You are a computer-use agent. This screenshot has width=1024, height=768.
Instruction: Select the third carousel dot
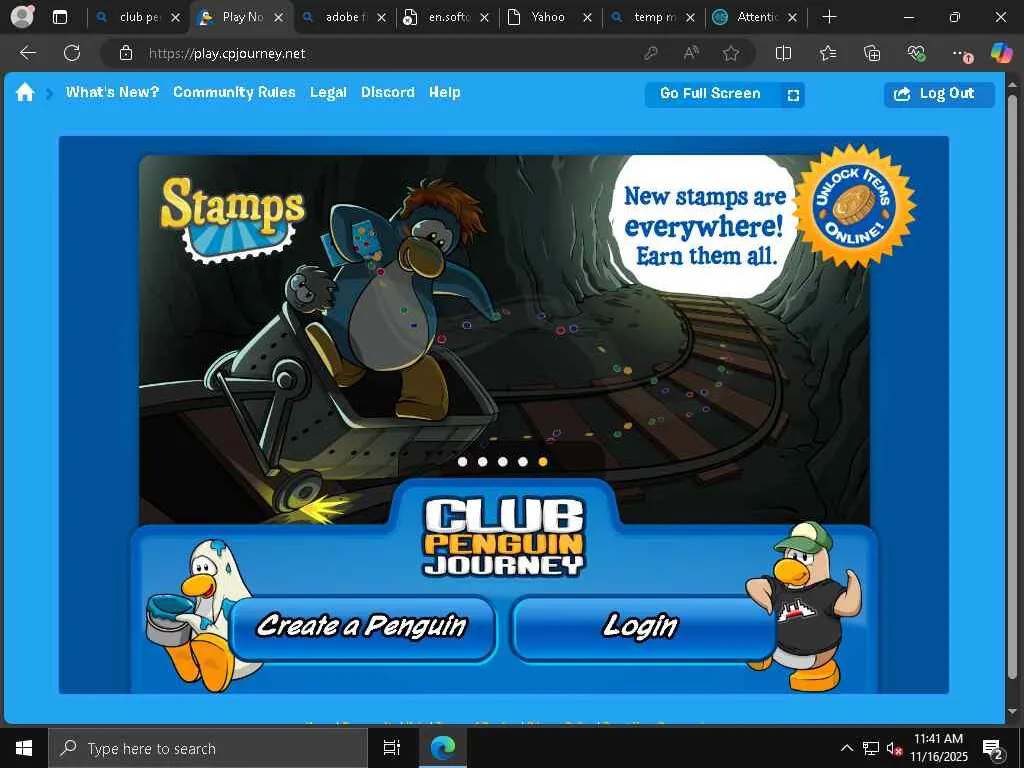point(503,462)
